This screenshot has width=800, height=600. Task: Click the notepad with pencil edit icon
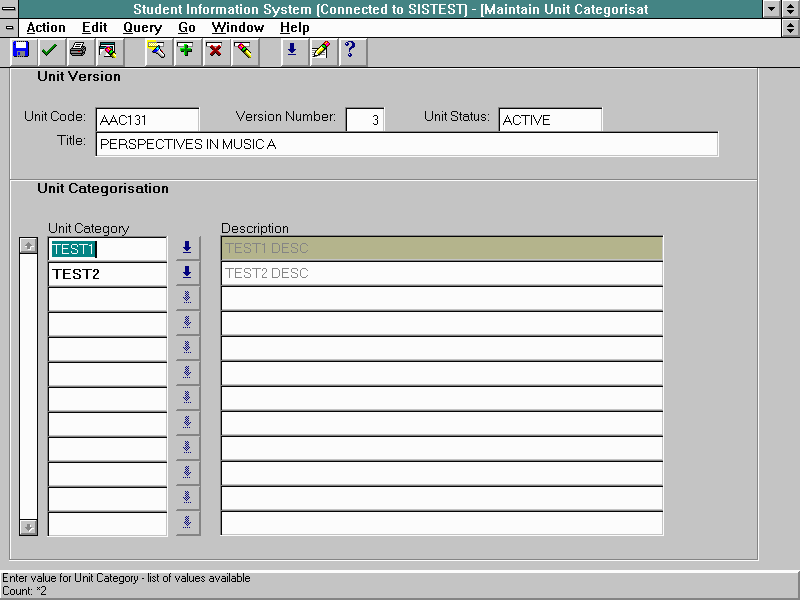click(320, 50)
